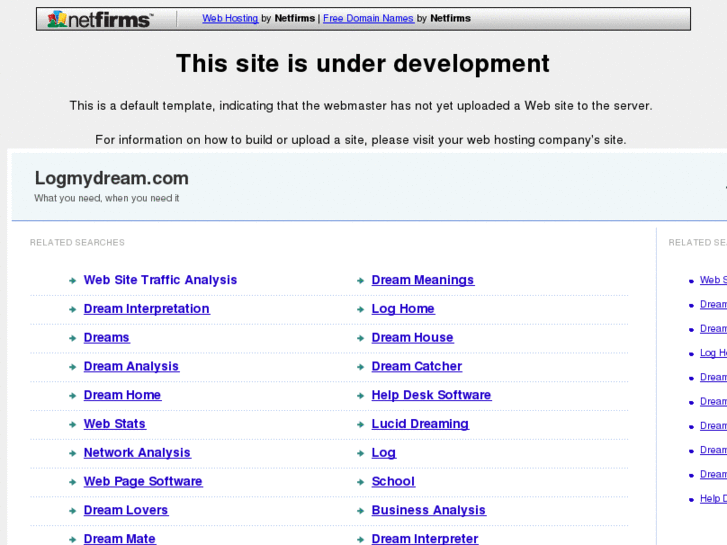Open Dream Analysis related search
Viewport: 727px width, 545px height.
coord(131,366)
